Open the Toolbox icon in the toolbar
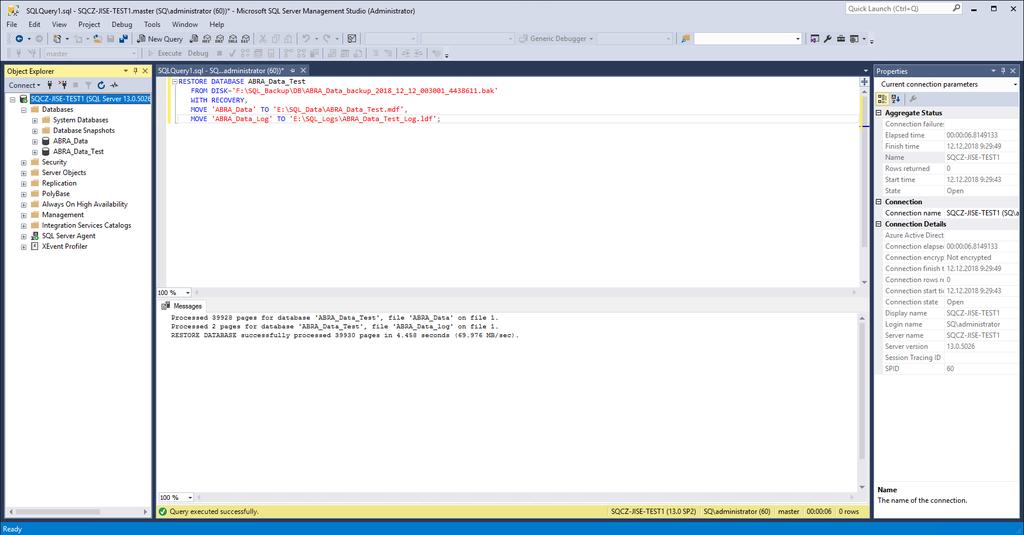 click(840, 39)
